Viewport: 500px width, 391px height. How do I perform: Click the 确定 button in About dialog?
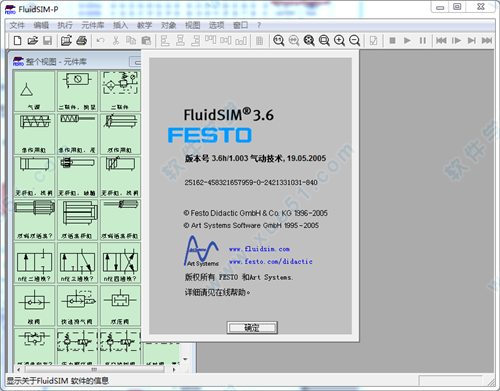coord(252,328)
